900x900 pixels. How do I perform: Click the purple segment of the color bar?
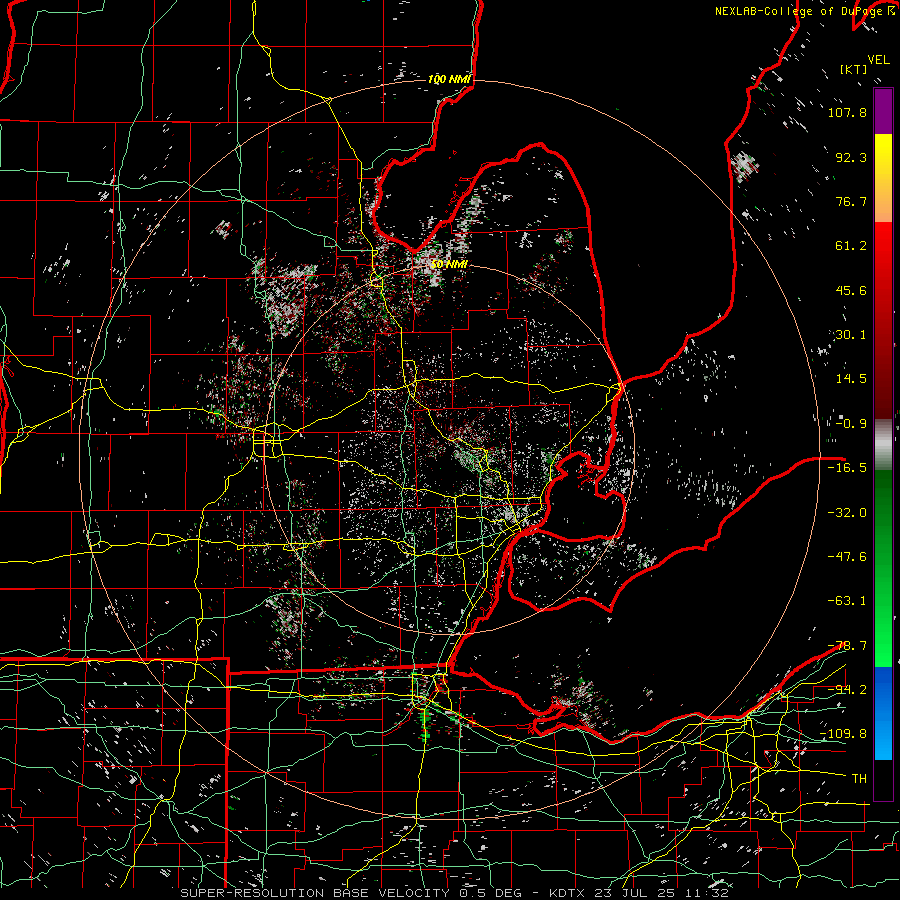click(883, 111)
